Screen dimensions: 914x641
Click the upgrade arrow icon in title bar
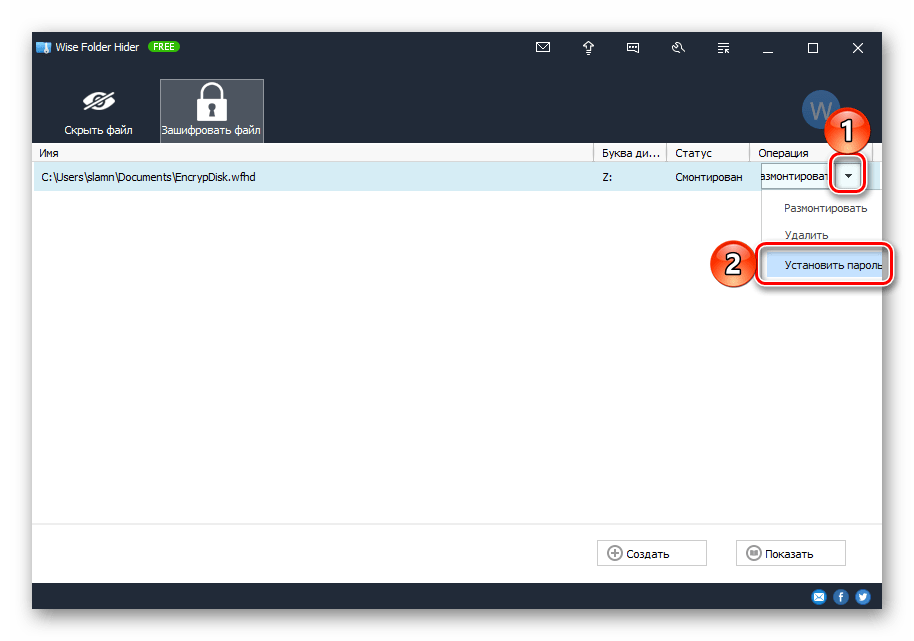click(x=589, y=48)
